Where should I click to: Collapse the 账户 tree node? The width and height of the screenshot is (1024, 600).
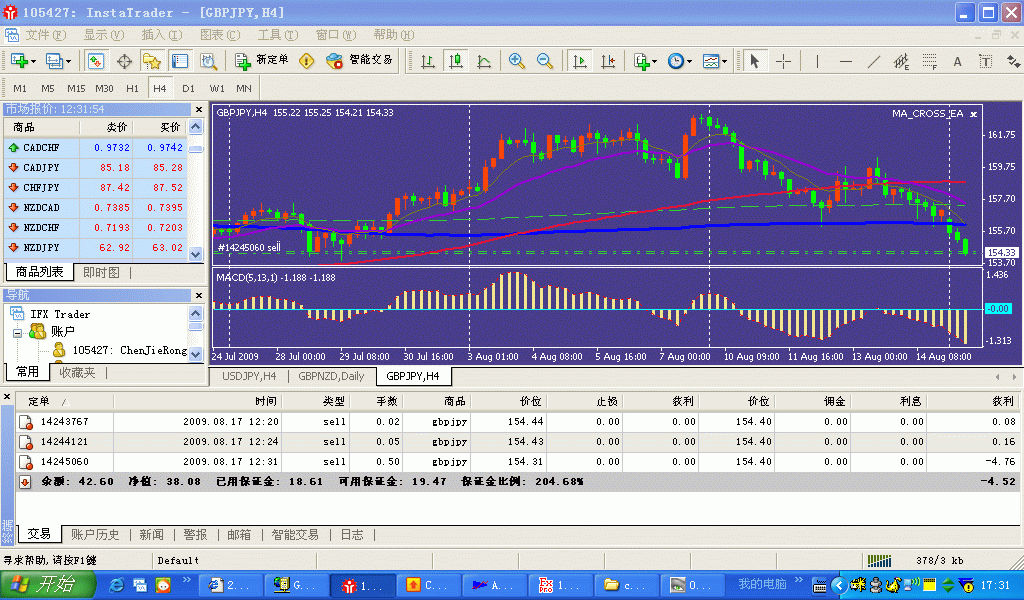tap(18, 331)
